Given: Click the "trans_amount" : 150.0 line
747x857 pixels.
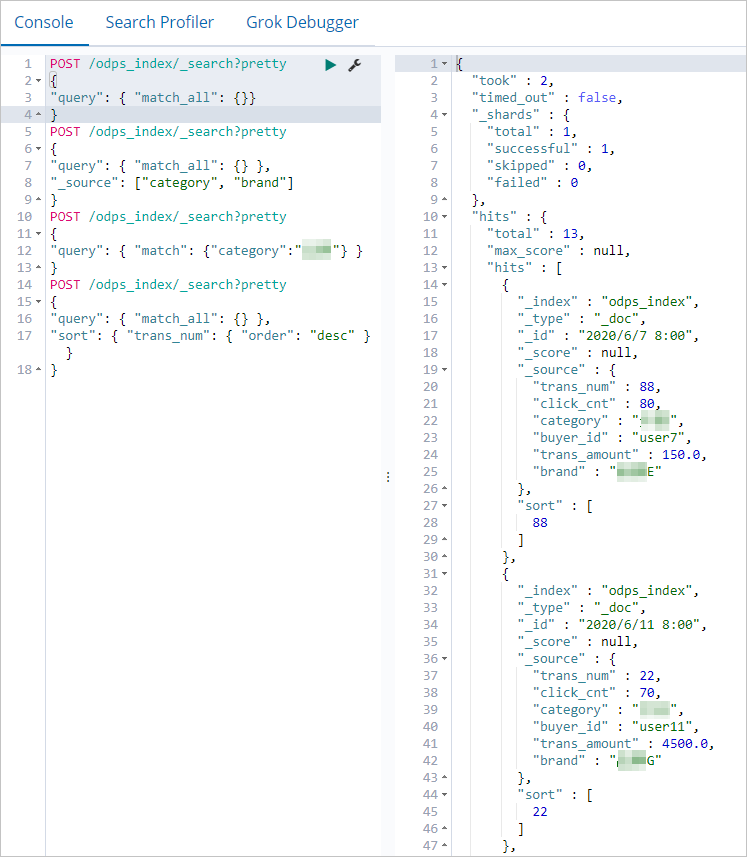Looking at the screenshot, I should 620,455.
